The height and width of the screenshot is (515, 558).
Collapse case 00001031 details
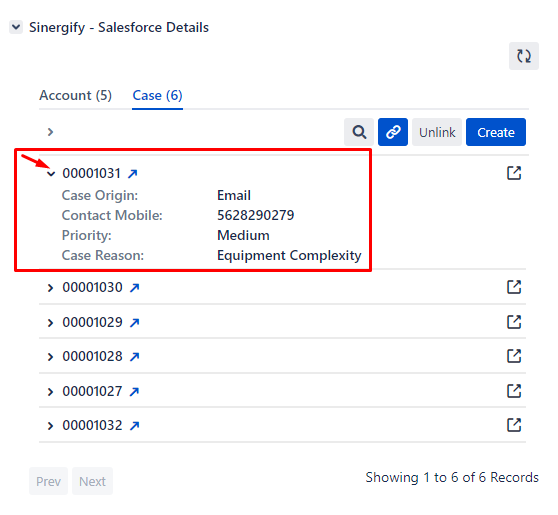pos(51,174)
